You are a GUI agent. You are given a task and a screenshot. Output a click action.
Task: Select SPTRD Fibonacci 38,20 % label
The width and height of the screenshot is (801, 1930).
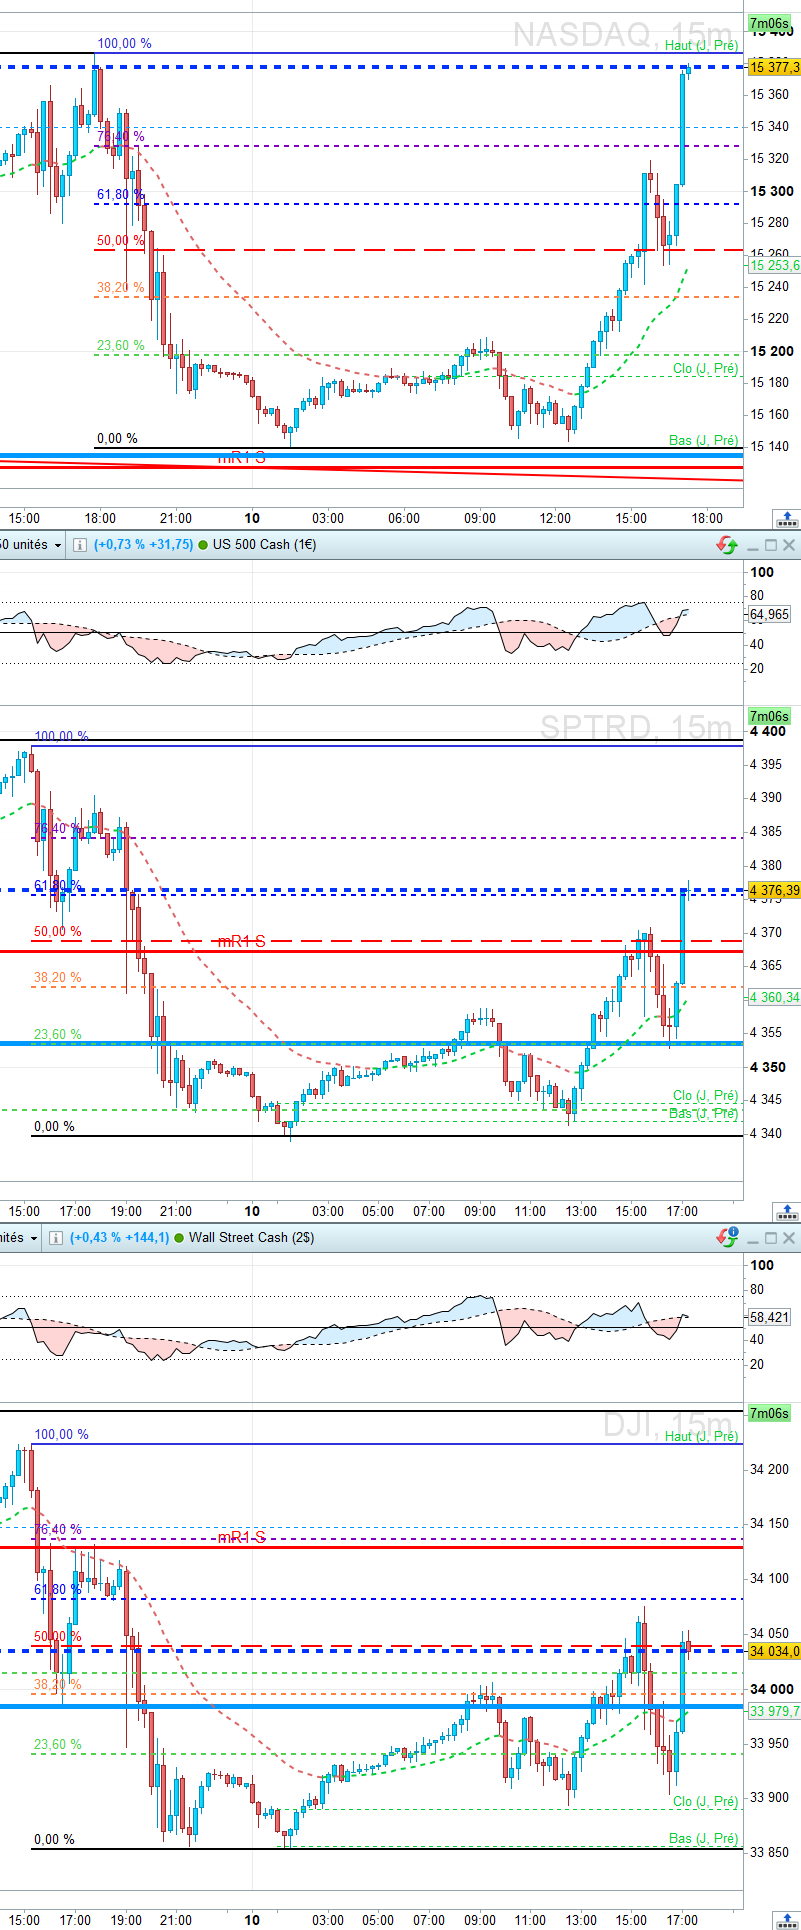[58, 978]
